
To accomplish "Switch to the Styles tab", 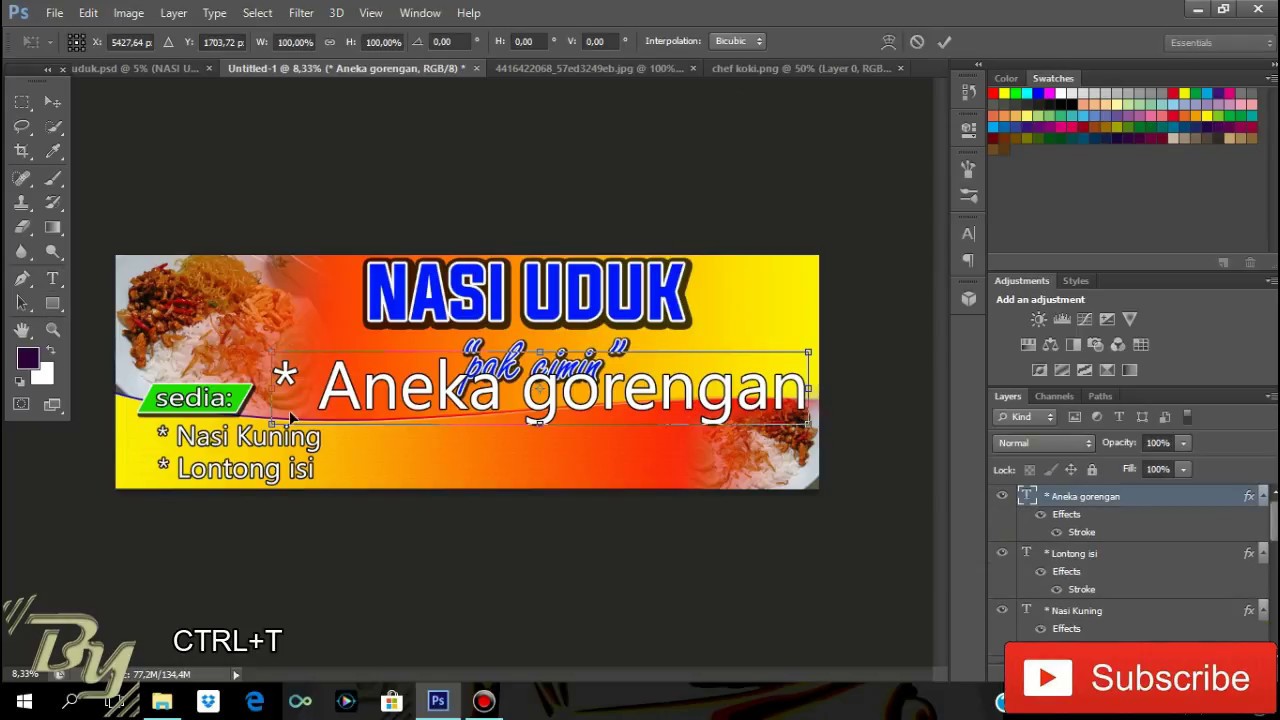I will point(1076,281).
